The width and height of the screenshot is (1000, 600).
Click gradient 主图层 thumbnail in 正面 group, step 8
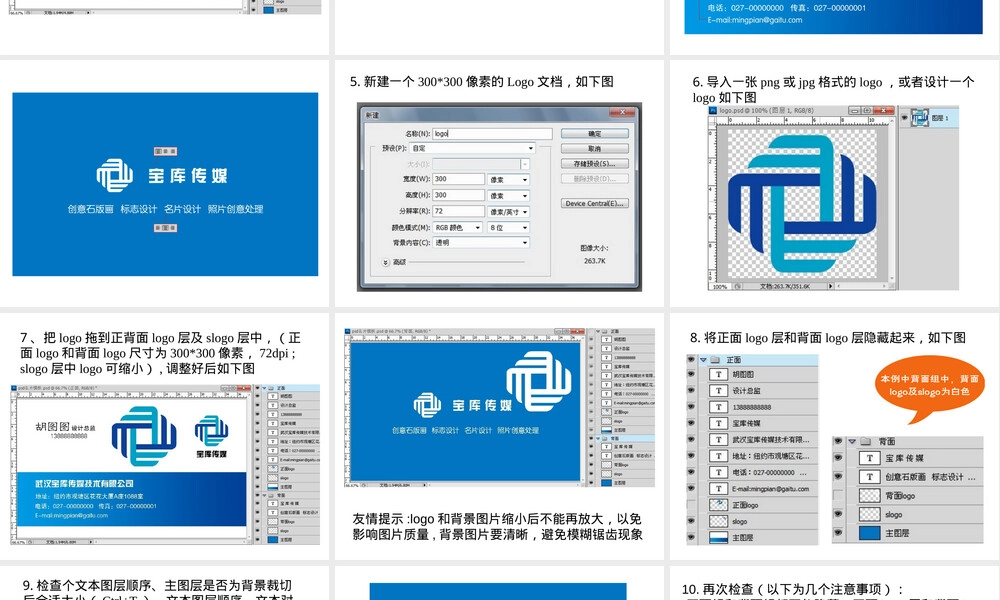pos(718,538)
